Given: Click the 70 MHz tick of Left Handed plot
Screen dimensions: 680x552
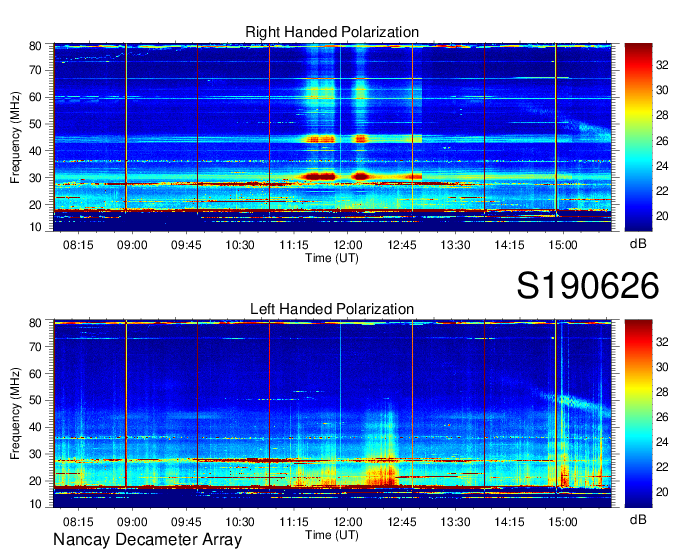Looking at the screenshot, I should tap(35, 347).
